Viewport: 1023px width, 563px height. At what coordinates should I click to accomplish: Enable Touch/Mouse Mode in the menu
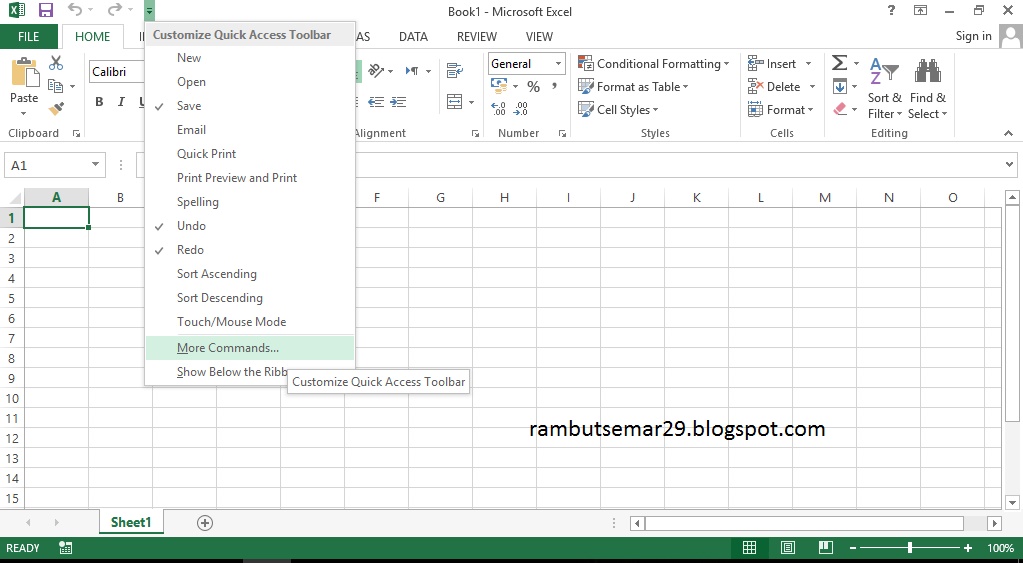click(x=250, y=322)
